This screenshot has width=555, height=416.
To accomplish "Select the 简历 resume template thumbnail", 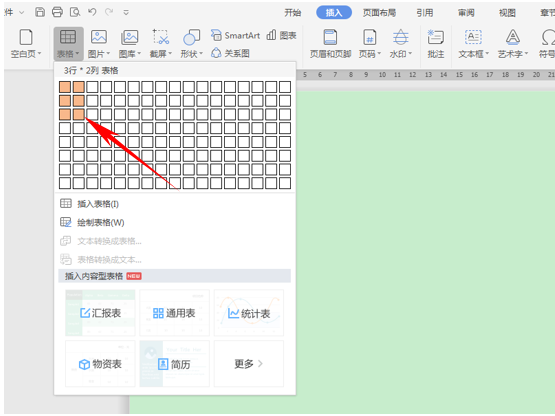I will [x=174, y=364].
